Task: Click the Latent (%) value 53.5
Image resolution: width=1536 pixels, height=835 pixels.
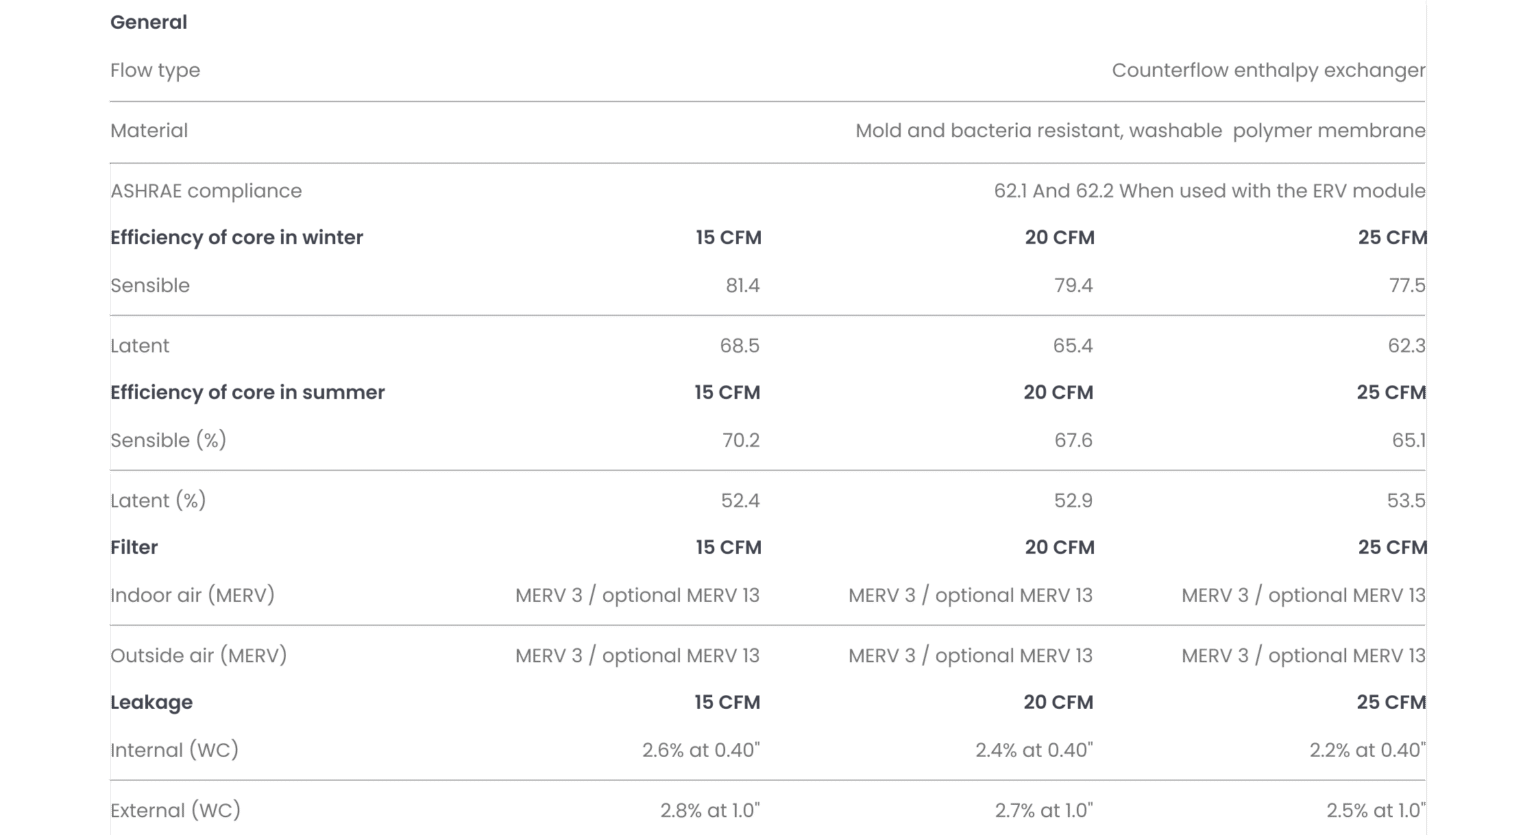Action: tap(1405, 500)
